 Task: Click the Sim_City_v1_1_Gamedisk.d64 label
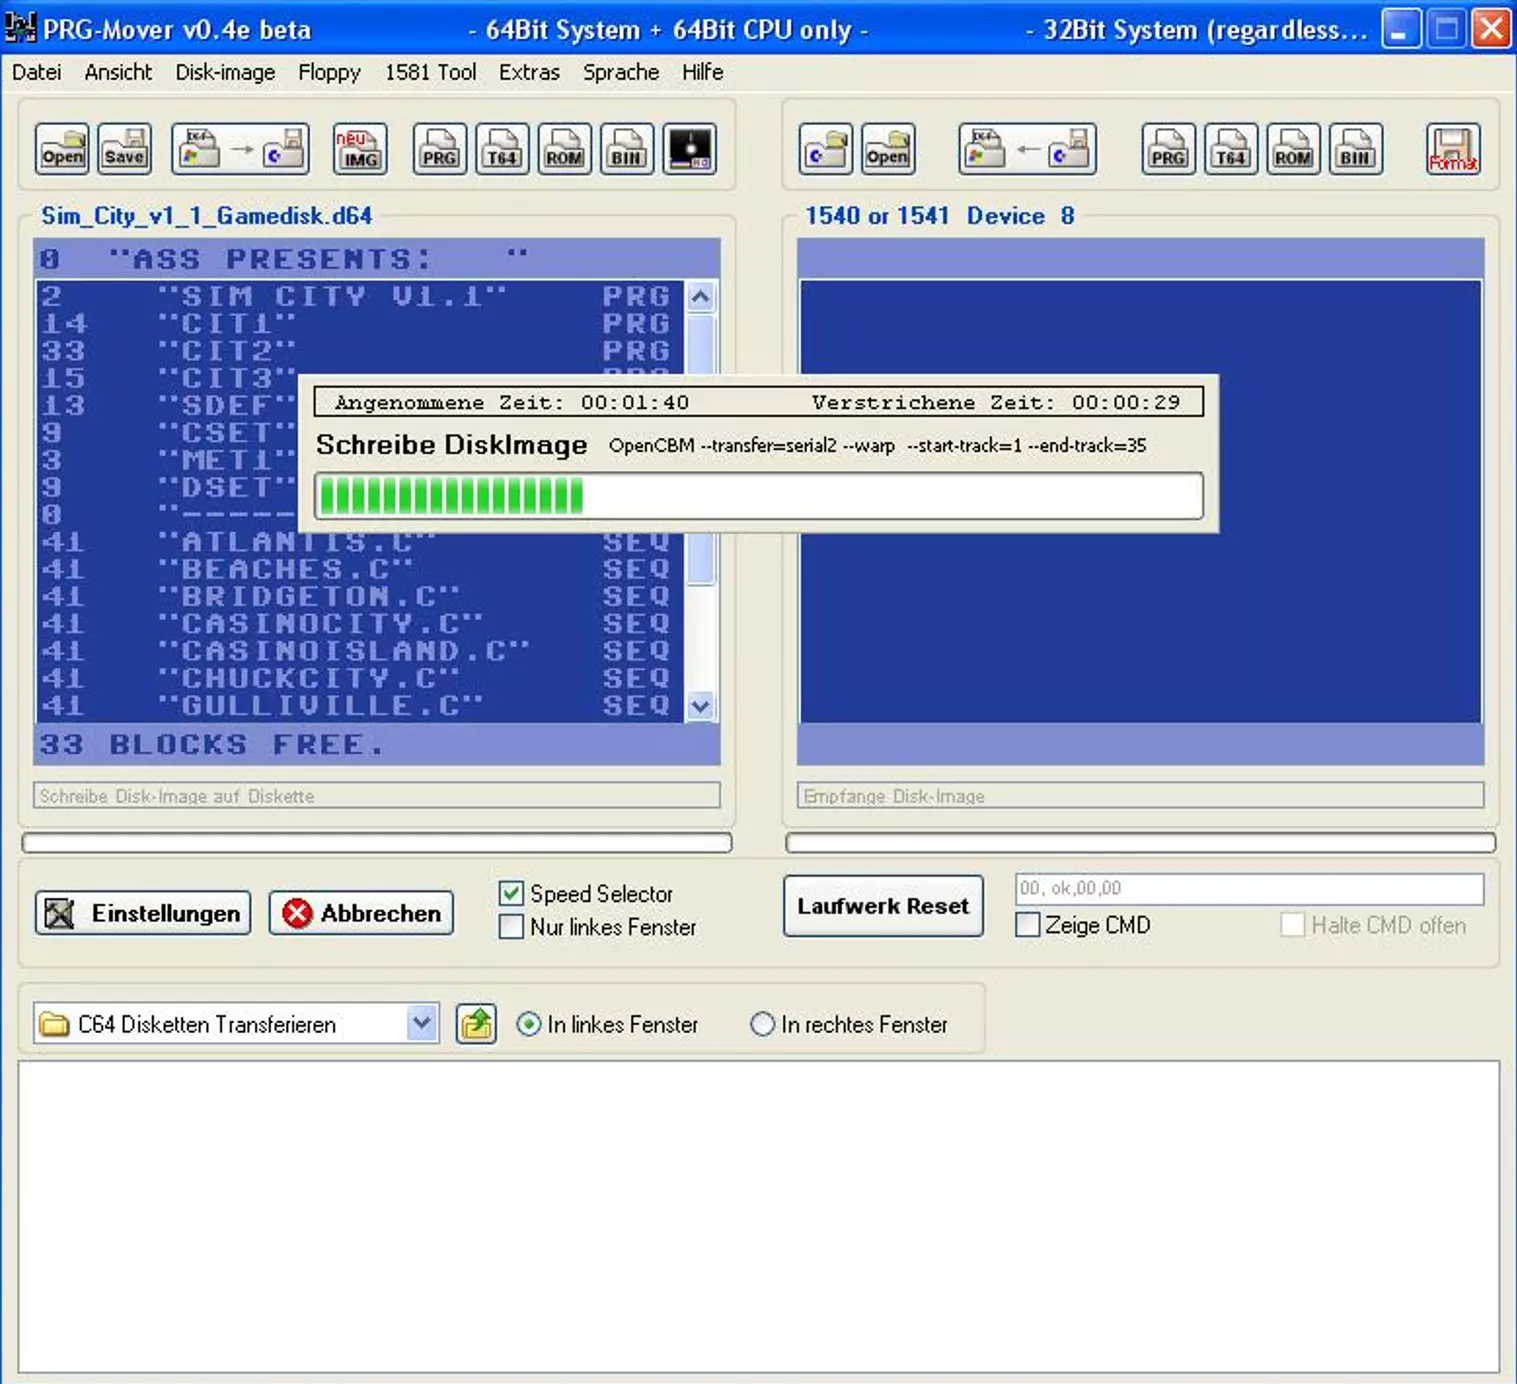click(206, 215)
